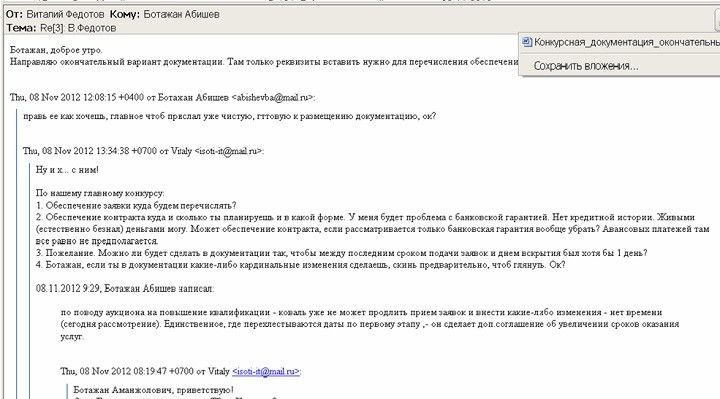Click line Ботакан Аманжолович, приветствую!
This screenshot has width=720, height=399.
153,390
